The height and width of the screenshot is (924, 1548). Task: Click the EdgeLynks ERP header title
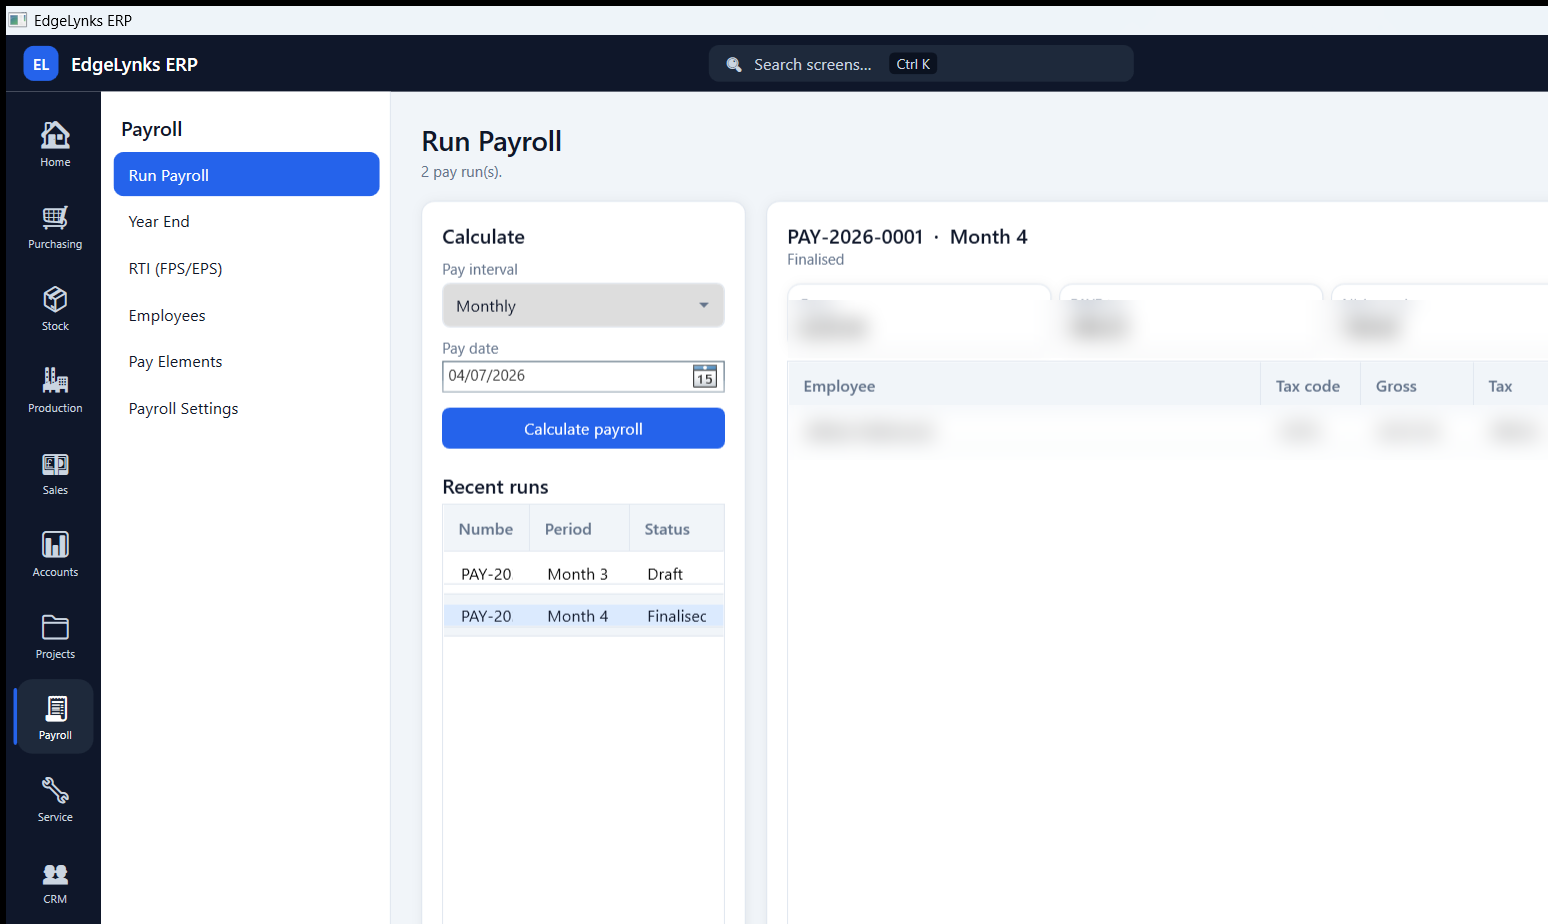134,64
